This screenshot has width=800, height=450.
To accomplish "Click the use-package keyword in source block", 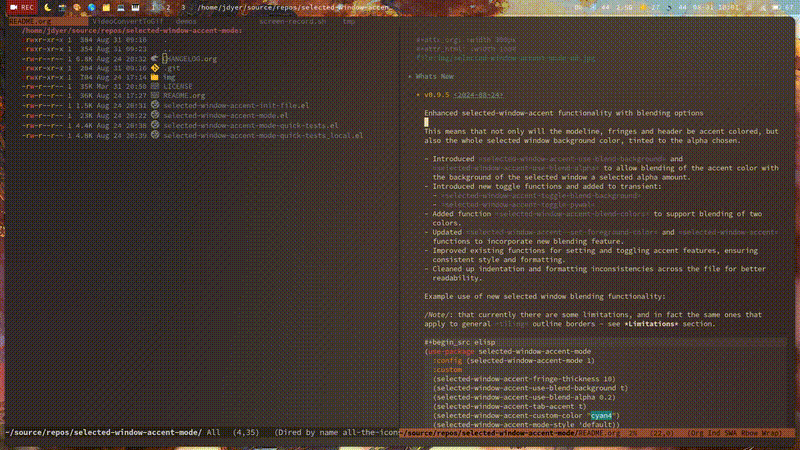I will [x=451, y=352].
